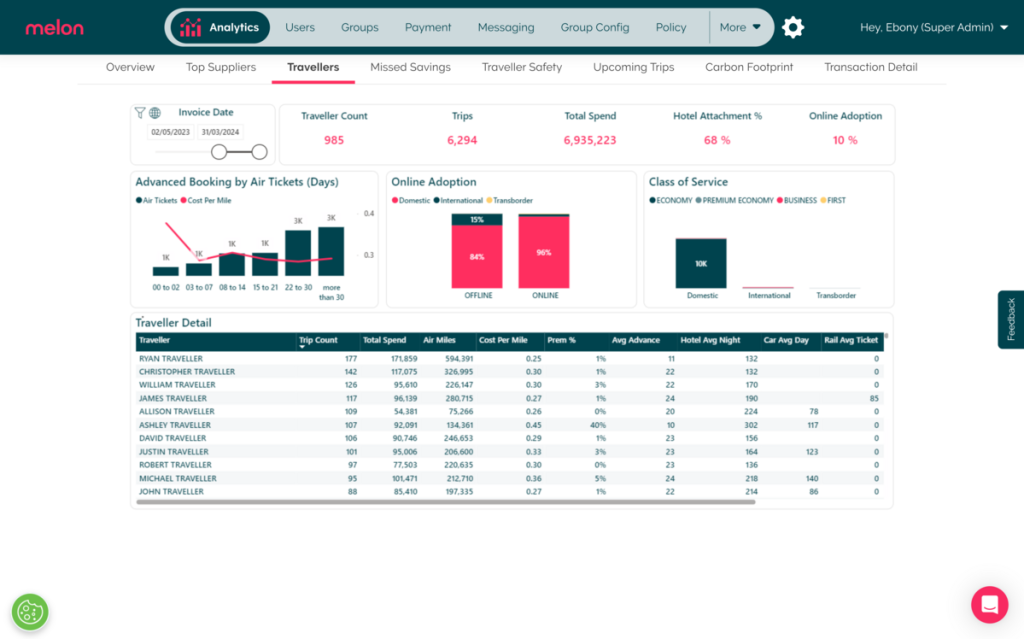Open the Transaction Detail tab

871,67
